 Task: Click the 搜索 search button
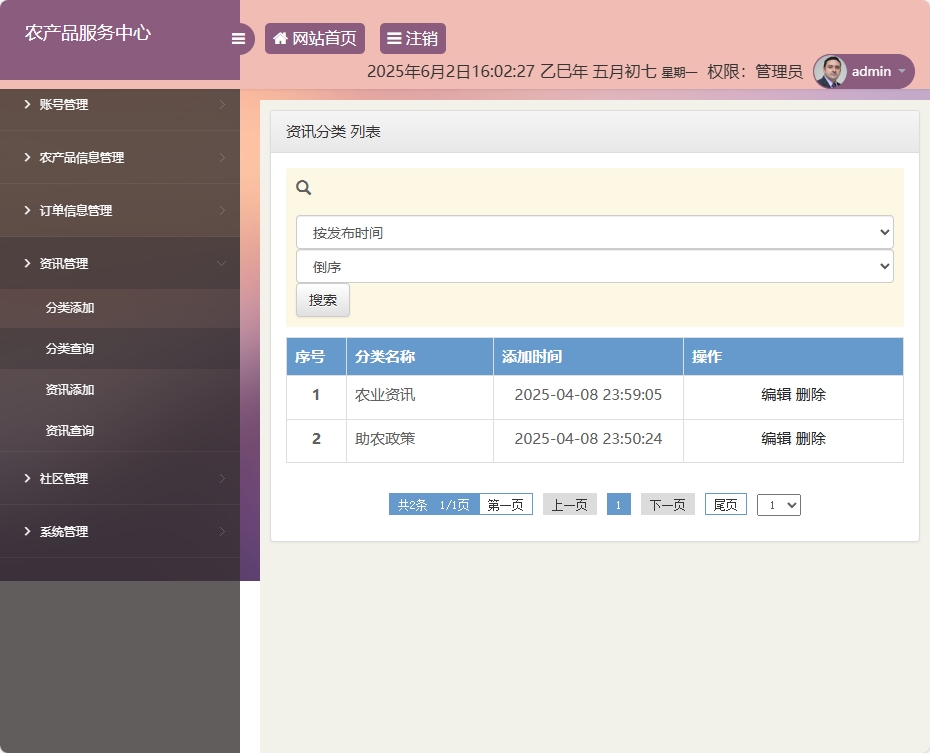pos(322,299)
